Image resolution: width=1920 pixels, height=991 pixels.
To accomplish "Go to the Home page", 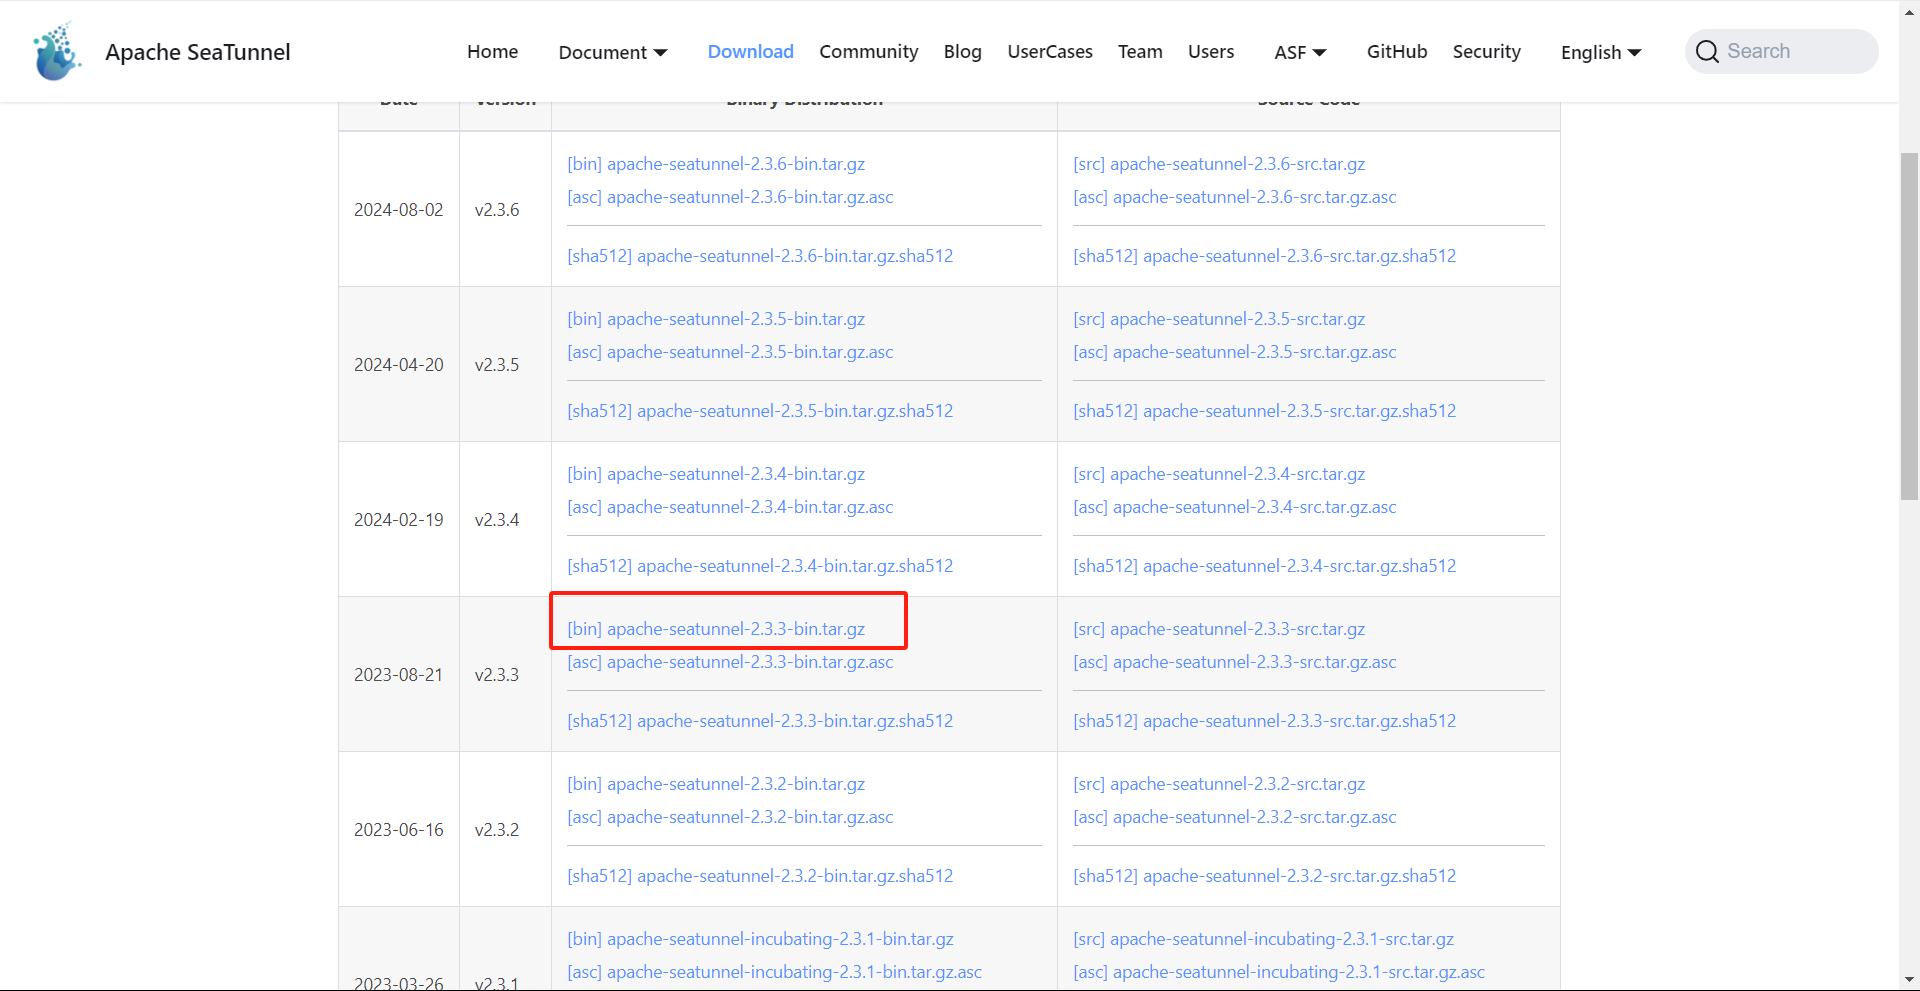I will [x=492, y=51].
